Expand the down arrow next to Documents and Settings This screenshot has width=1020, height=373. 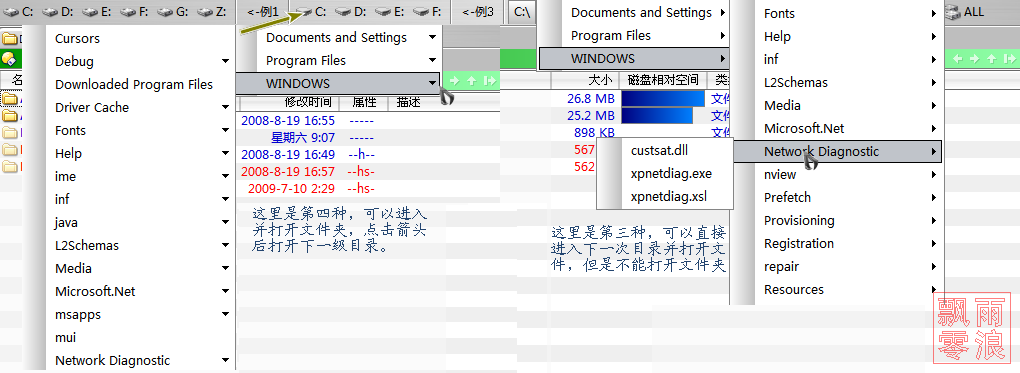tap(433, 38)
